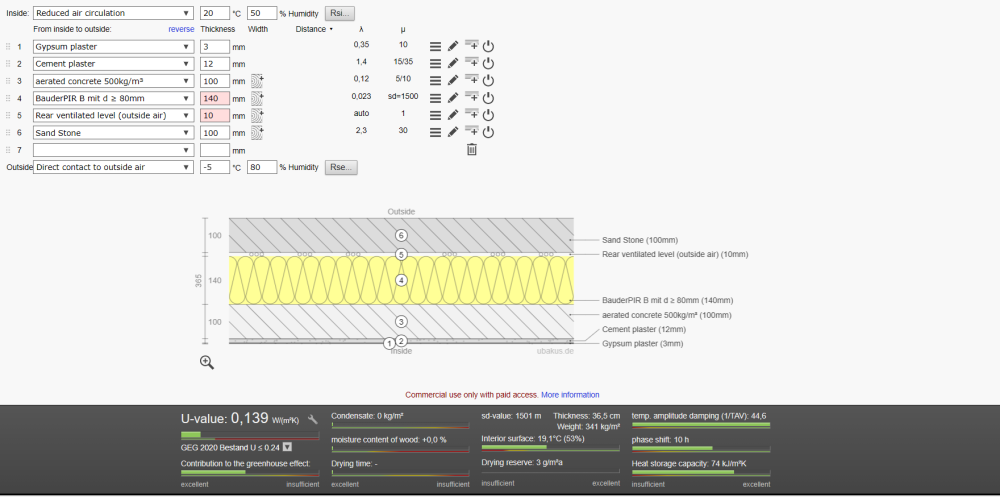Edit BauderPIR material with pencil icon

(x=453, y=98)
